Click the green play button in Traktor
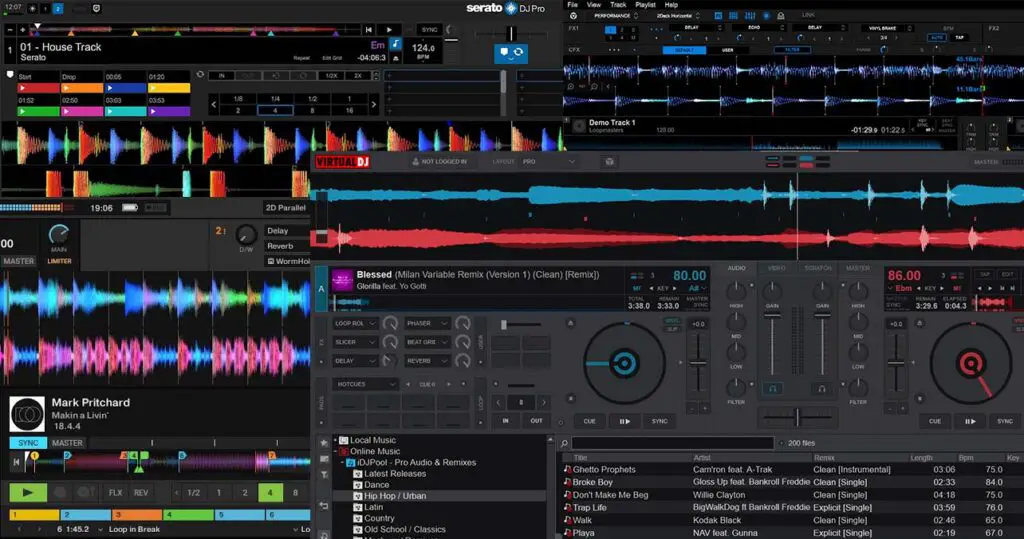The image size is (1024, 539). (27, 493)
